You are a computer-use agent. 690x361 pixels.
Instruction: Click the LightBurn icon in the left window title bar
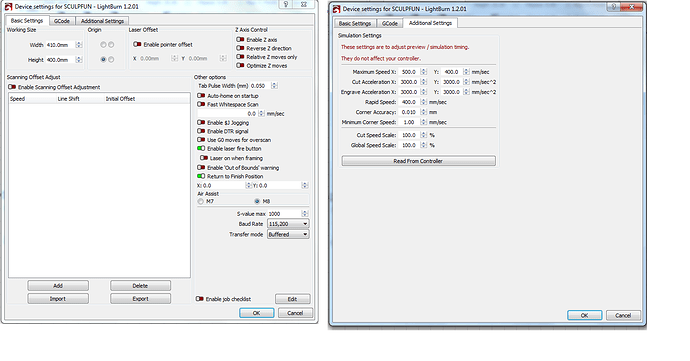point(8,6)
